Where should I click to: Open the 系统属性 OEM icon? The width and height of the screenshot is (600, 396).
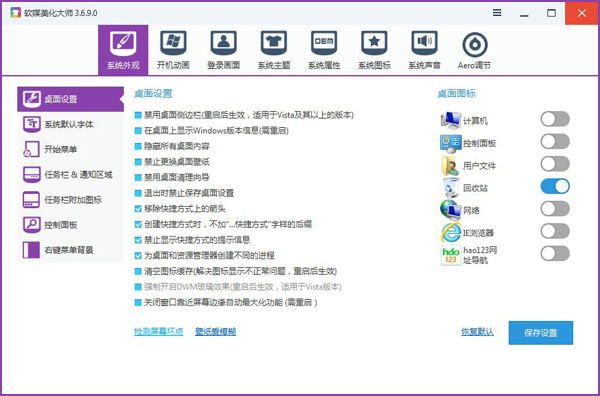[324, 44]
